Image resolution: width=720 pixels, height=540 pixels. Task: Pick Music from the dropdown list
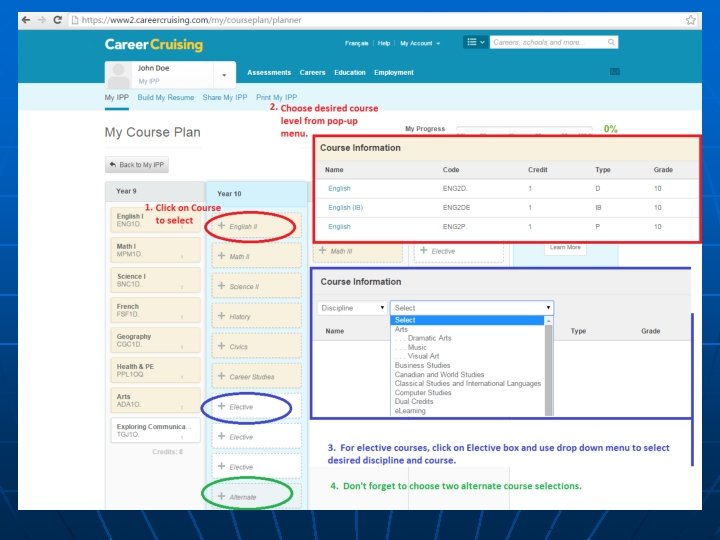(x=417, y=347)
